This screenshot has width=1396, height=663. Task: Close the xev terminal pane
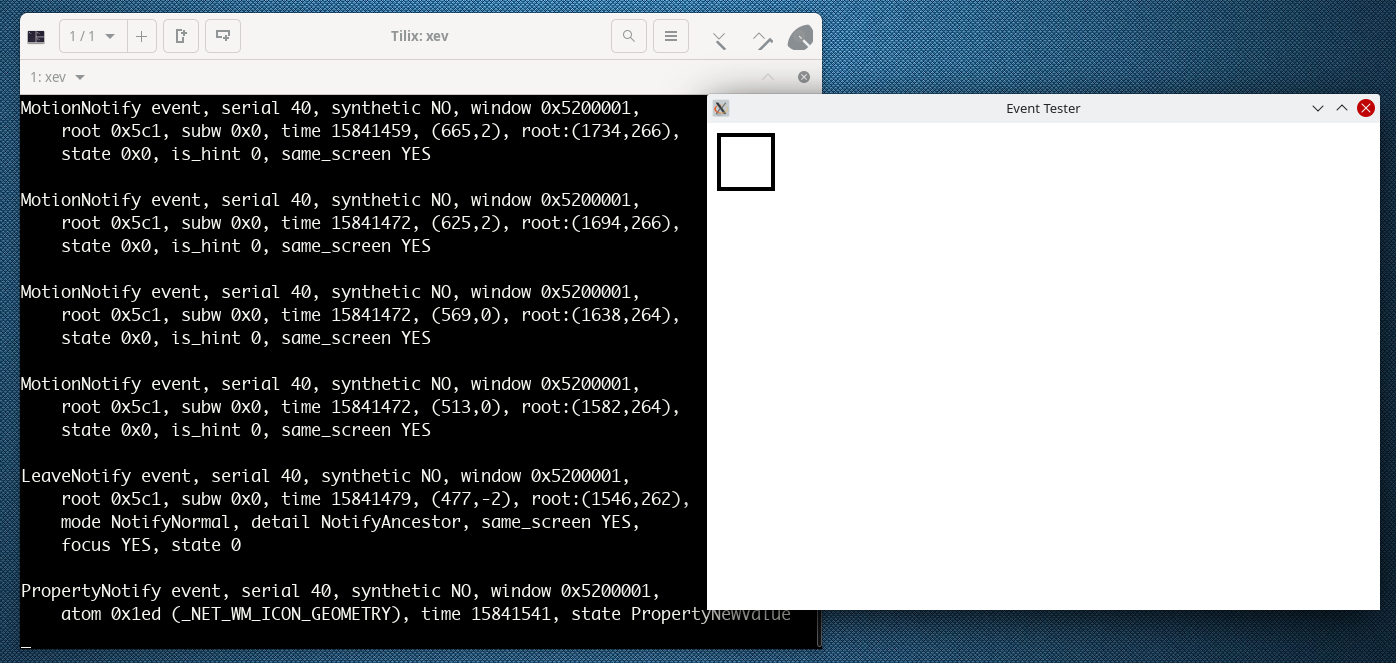pos(804,77)
